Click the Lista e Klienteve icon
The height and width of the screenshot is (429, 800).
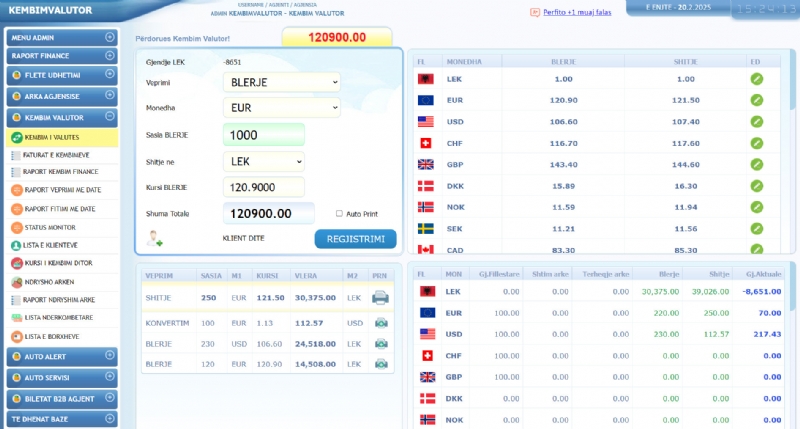point(16,245)
